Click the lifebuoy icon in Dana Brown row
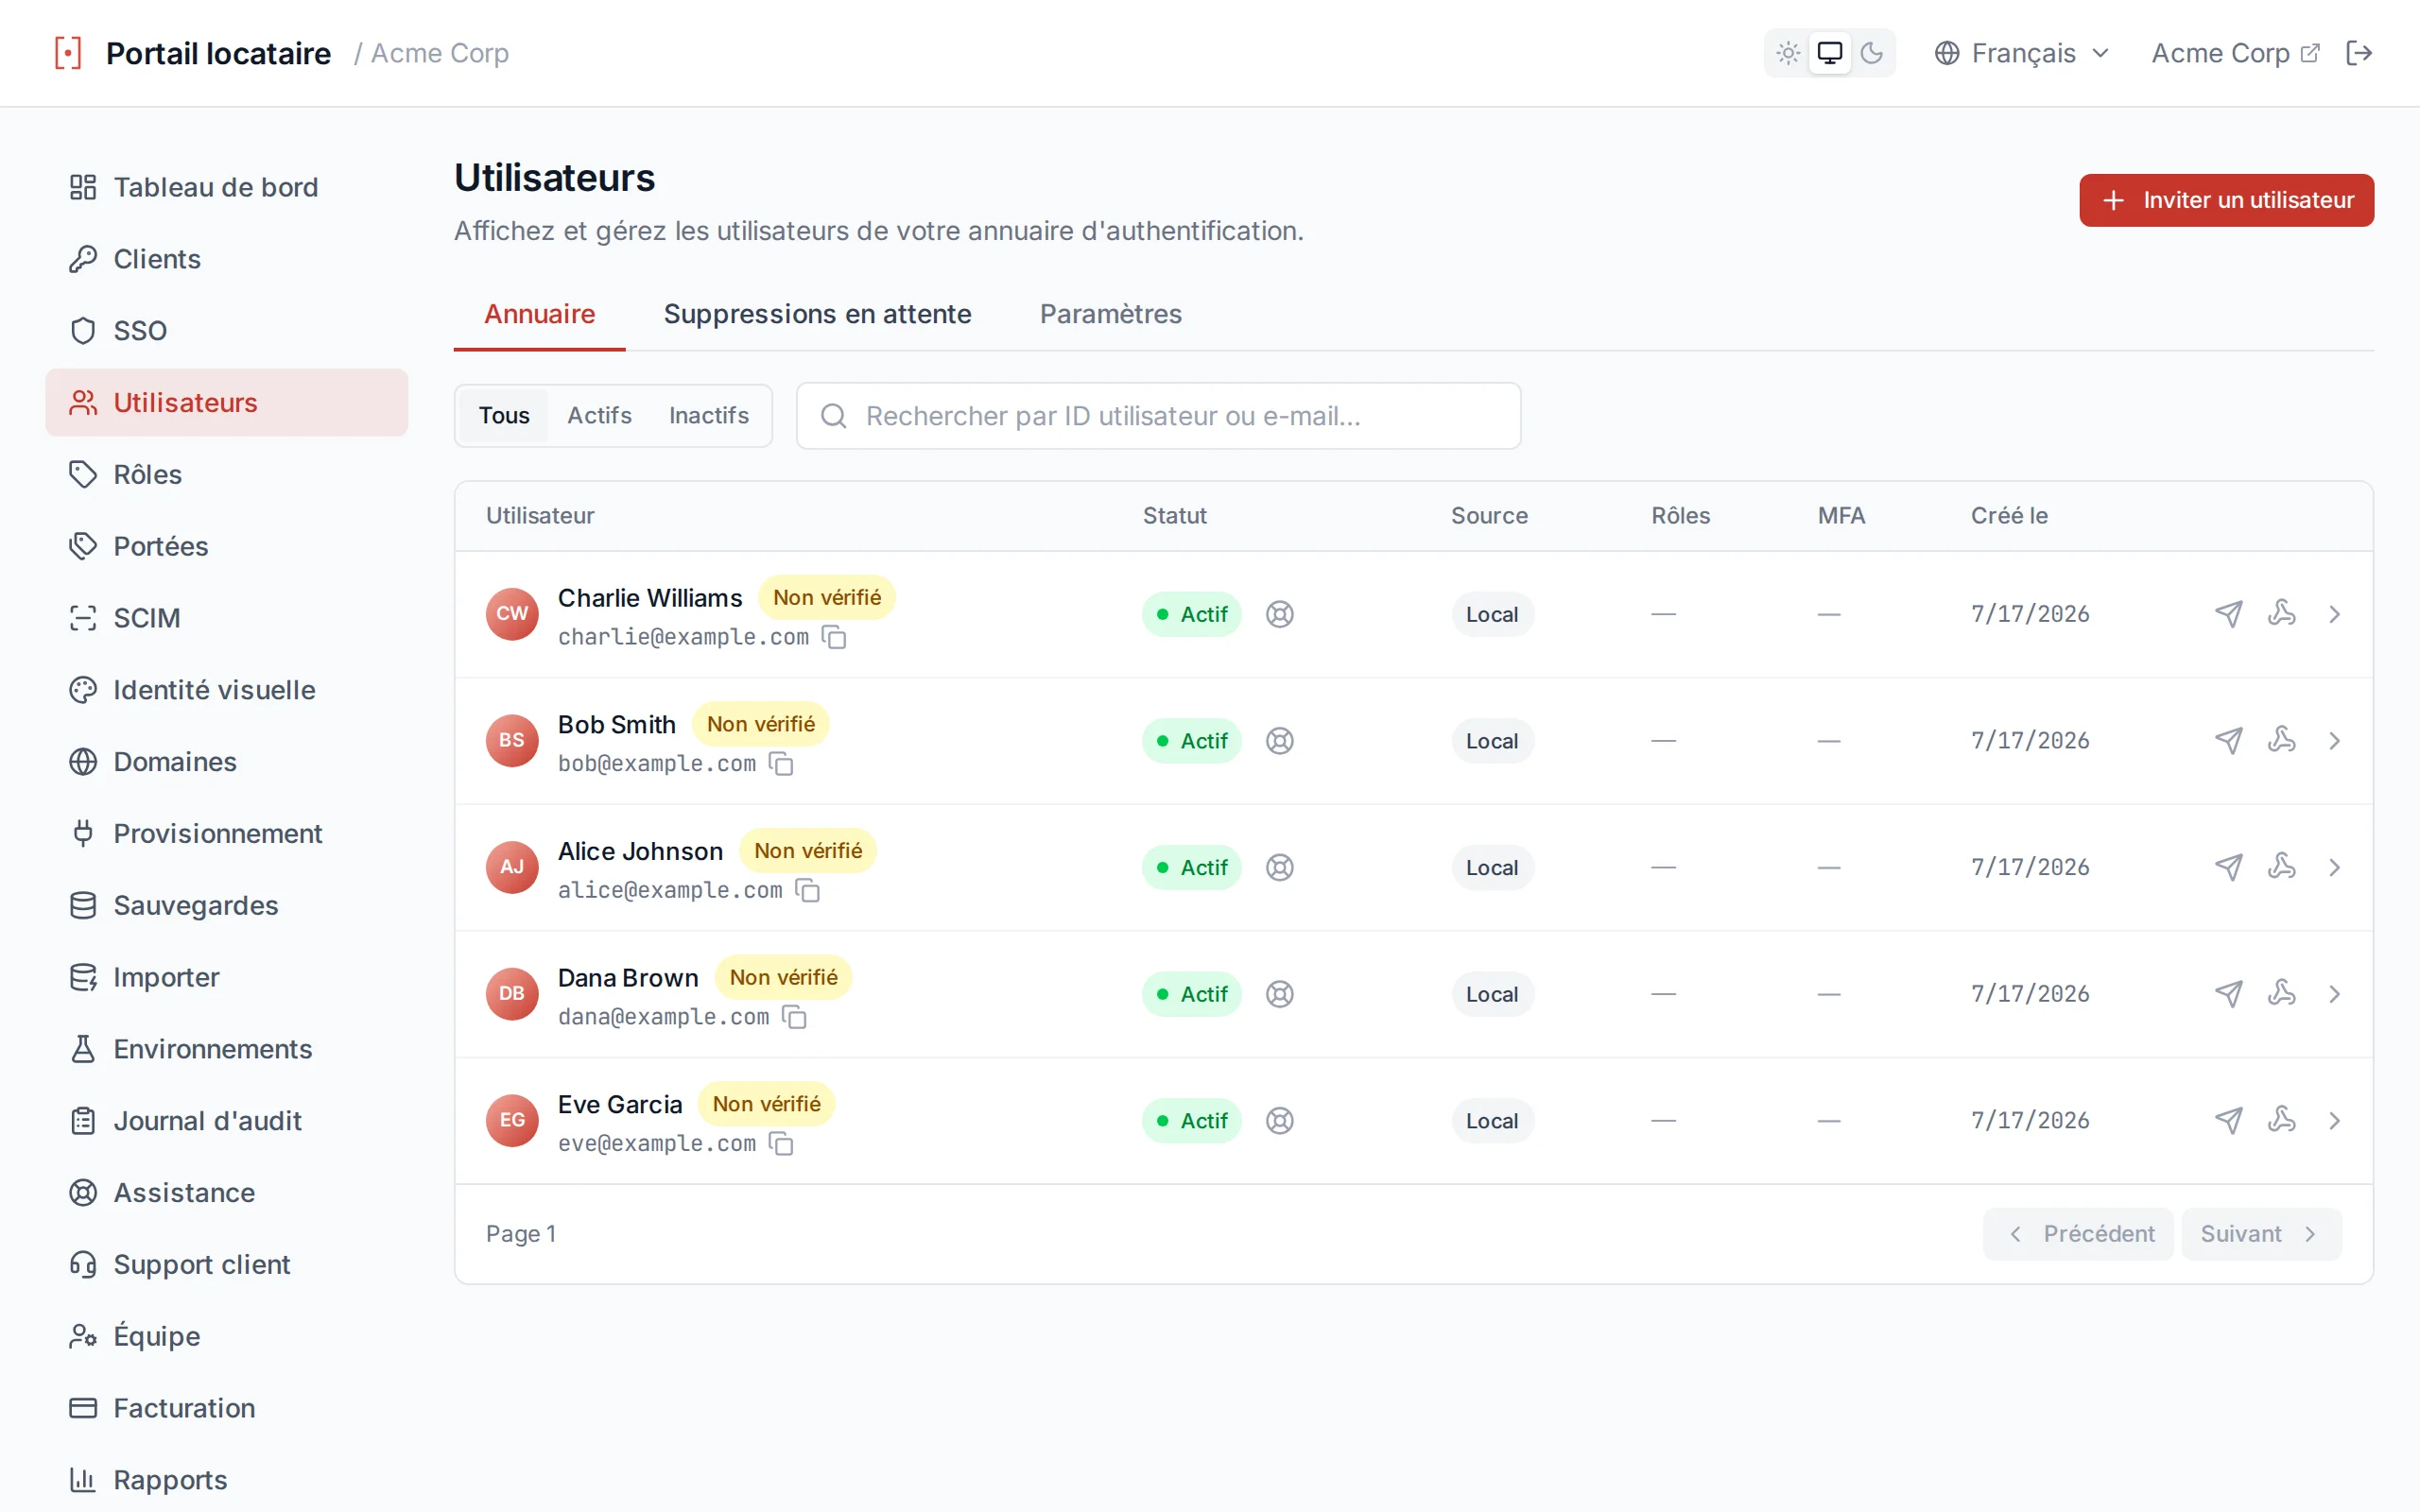Screen dimensions: 2420x1512 pyautogui.click(x=1279, y=994)
